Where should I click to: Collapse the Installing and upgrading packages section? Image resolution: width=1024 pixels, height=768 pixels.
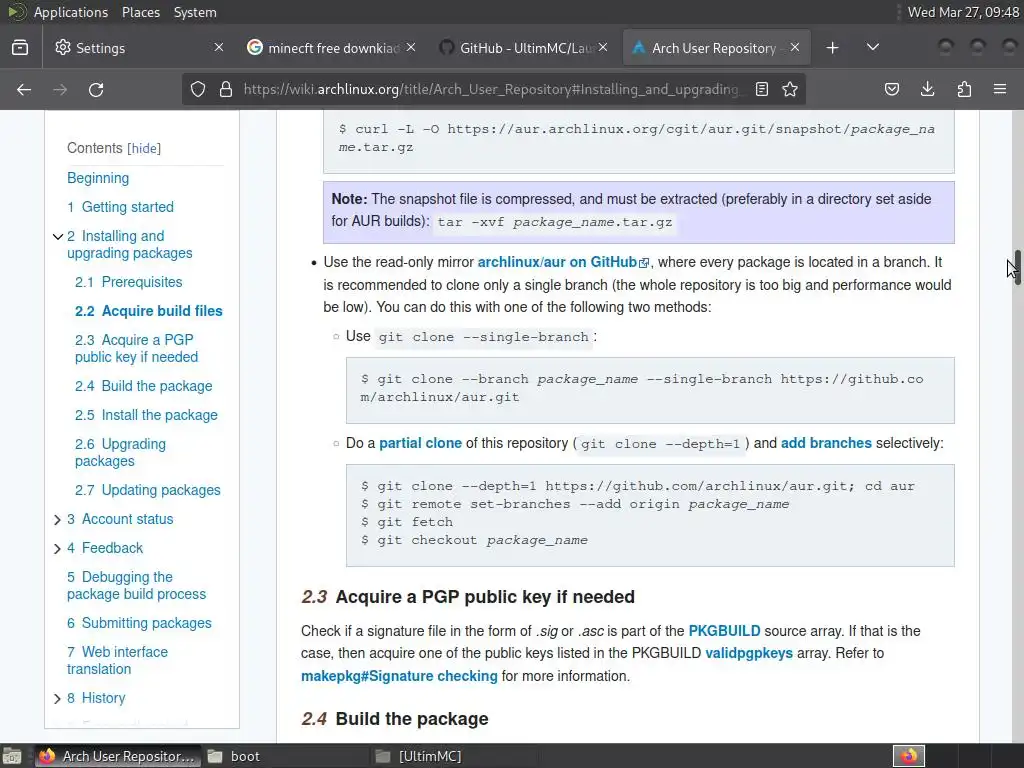tap(57, 236)
